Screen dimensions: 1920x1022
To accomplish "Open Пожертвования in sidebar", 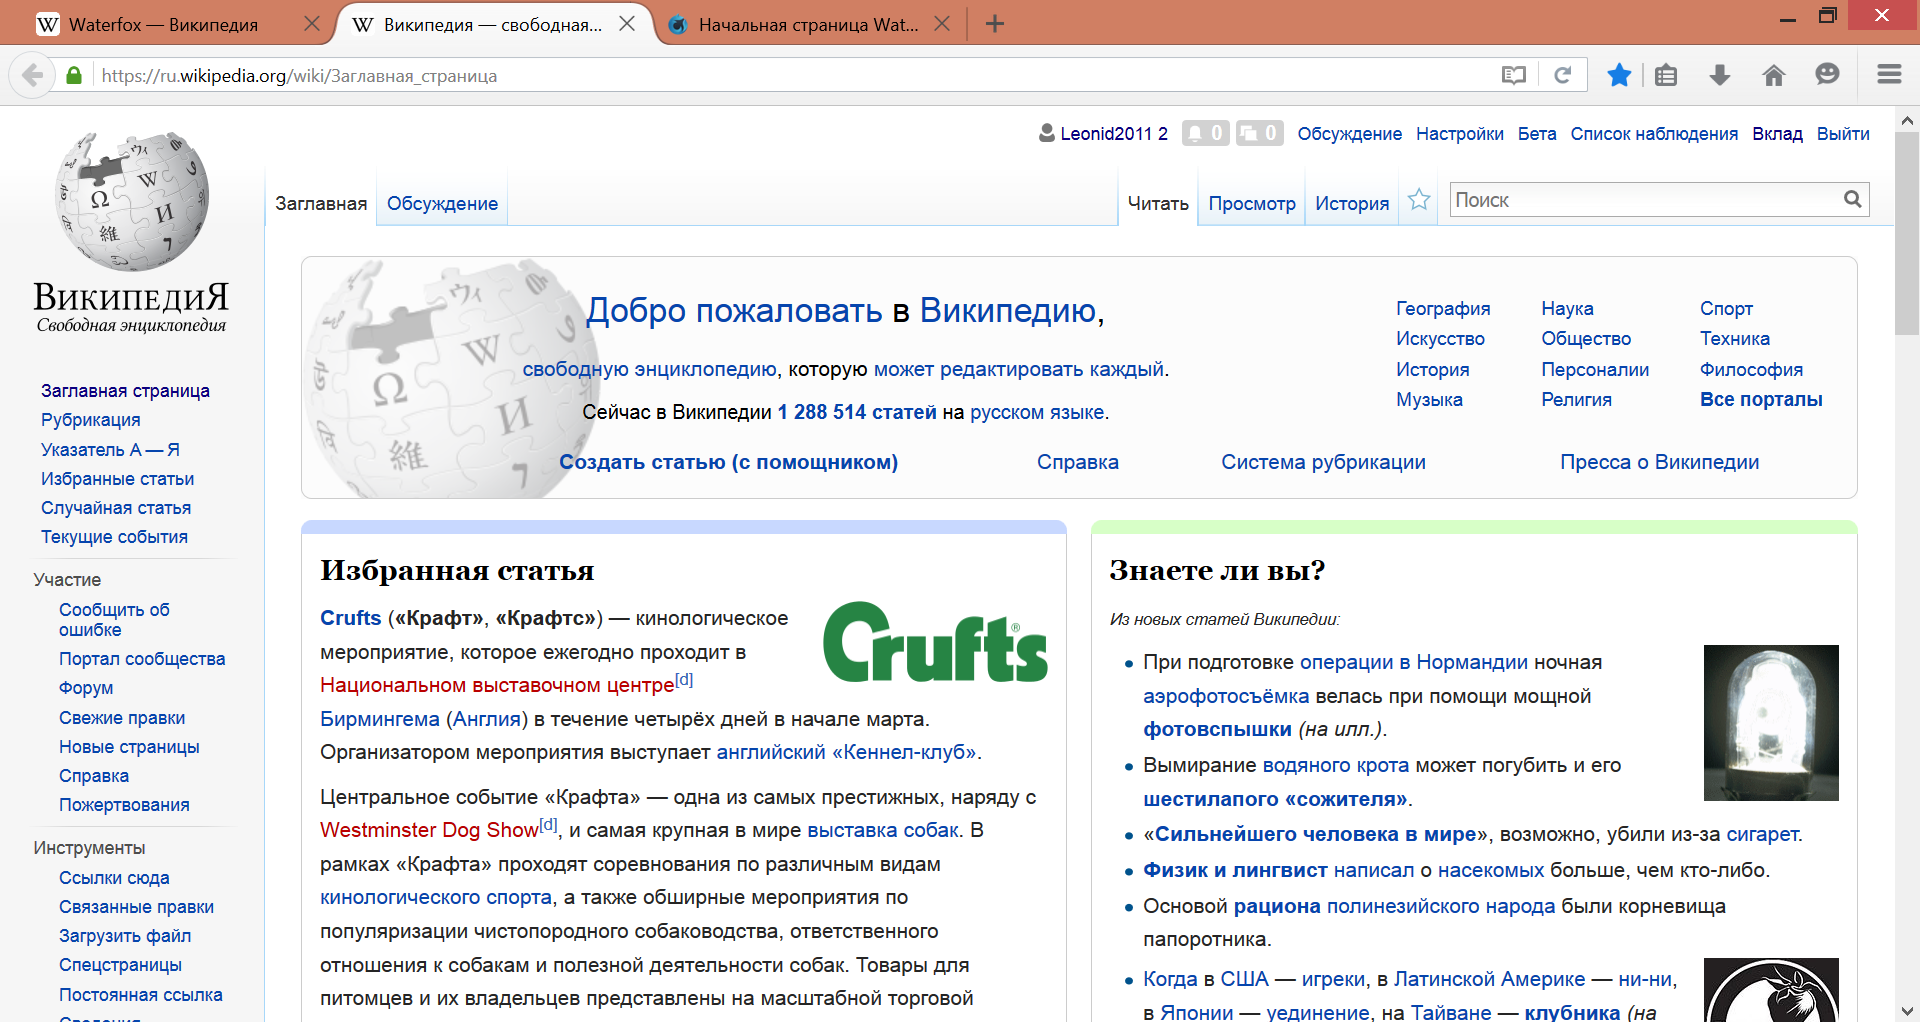I will 124,805.
